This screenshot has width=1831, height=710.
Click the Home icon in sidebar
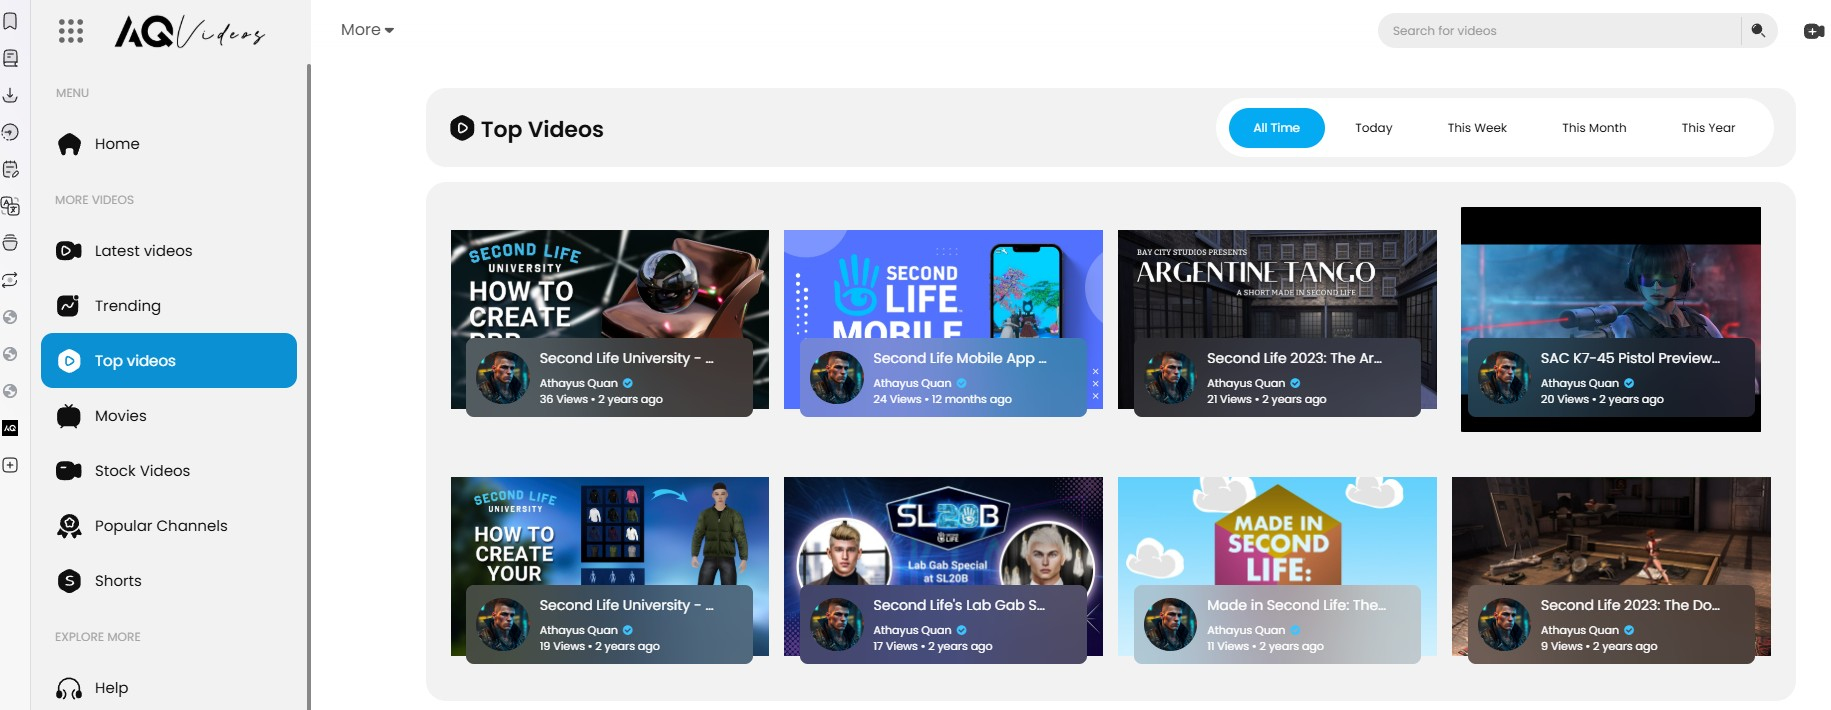(69, 144)
